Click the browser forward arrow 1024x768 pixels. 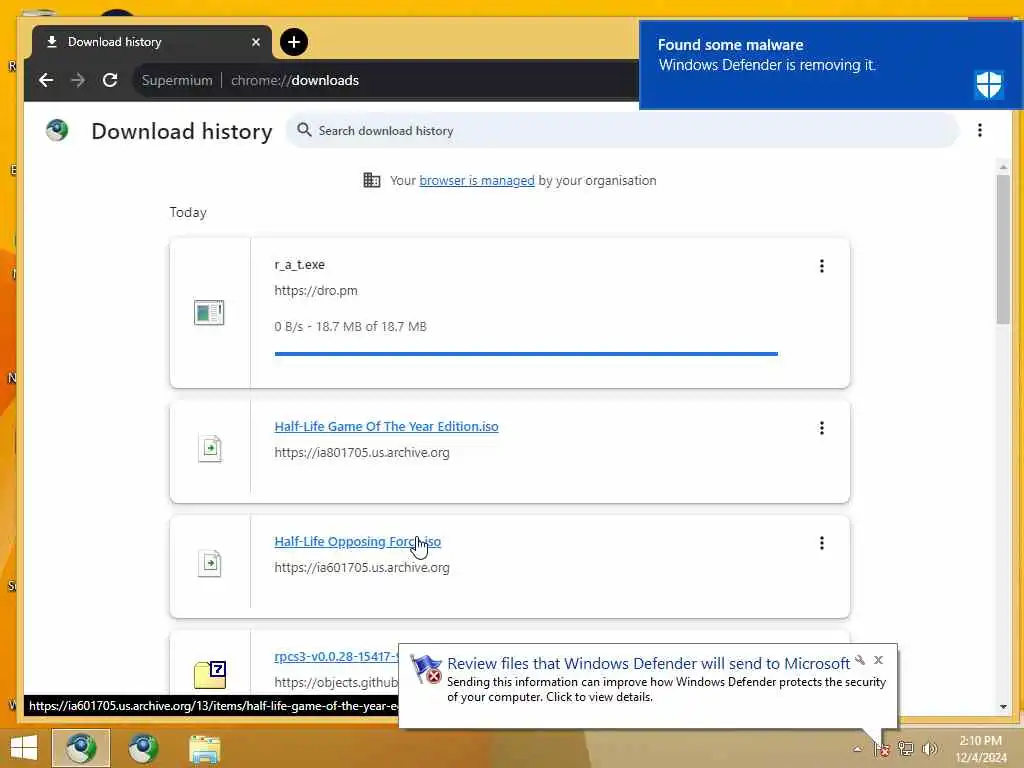[78, 80]
